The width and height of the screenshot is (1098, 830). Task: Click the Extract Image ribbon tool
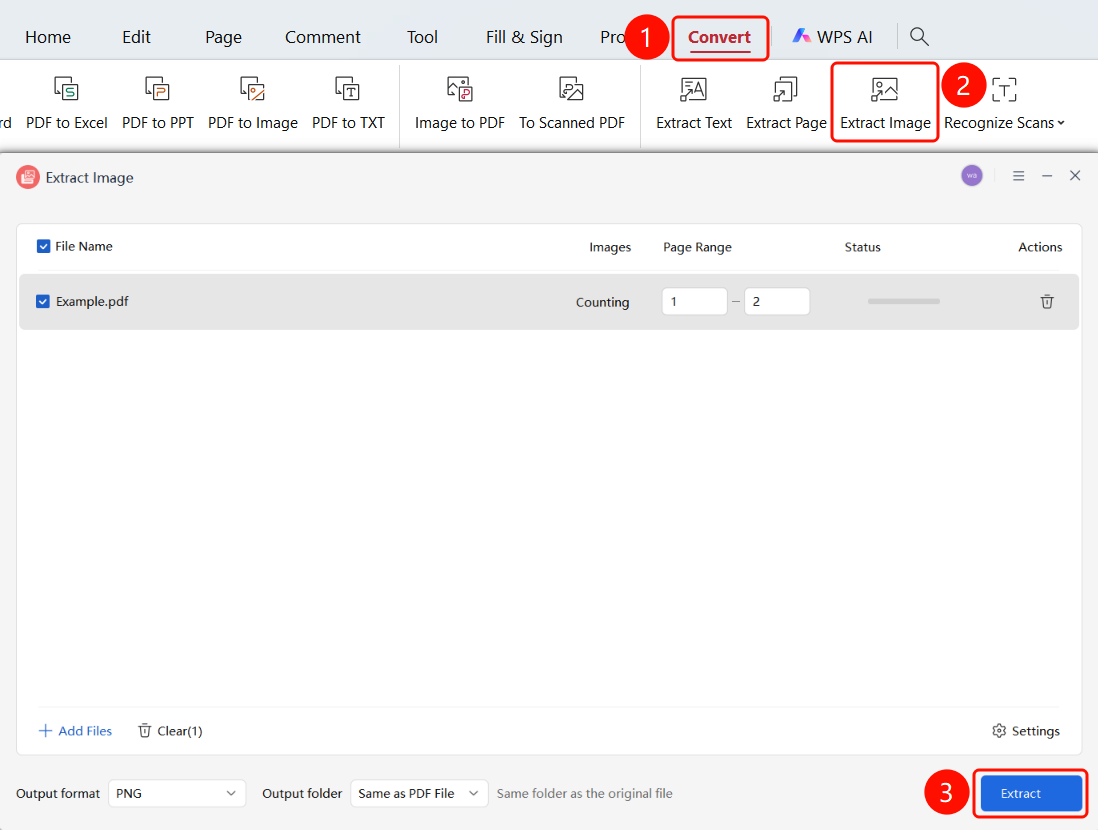[885, 104]
